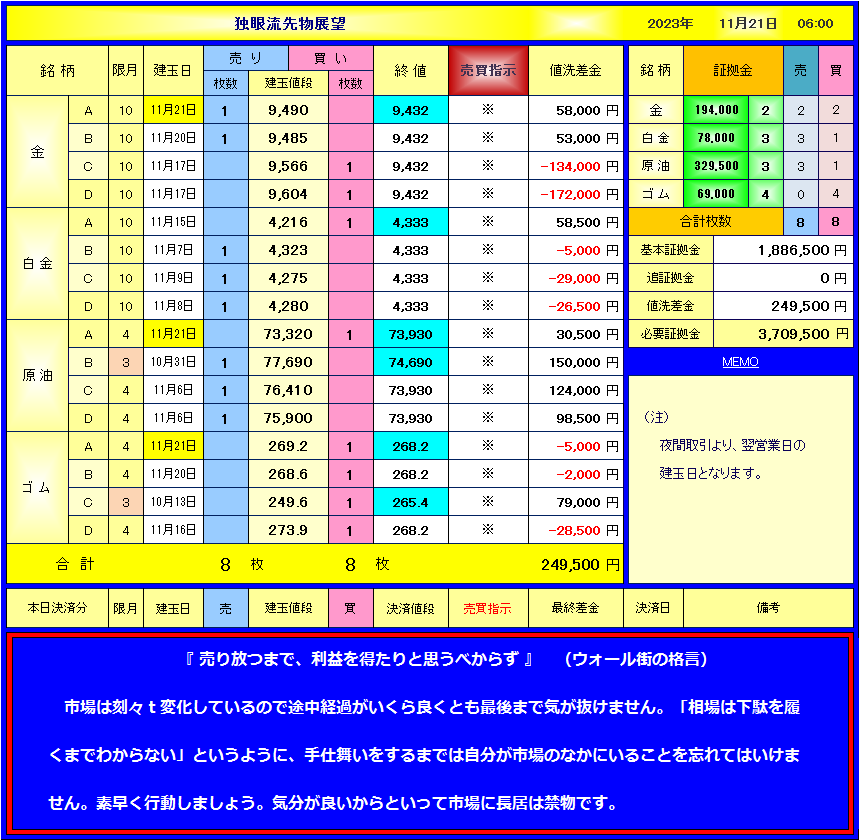Select 金 A entry price 9,490
The image size is (859, 840).
tap(288, 110)
